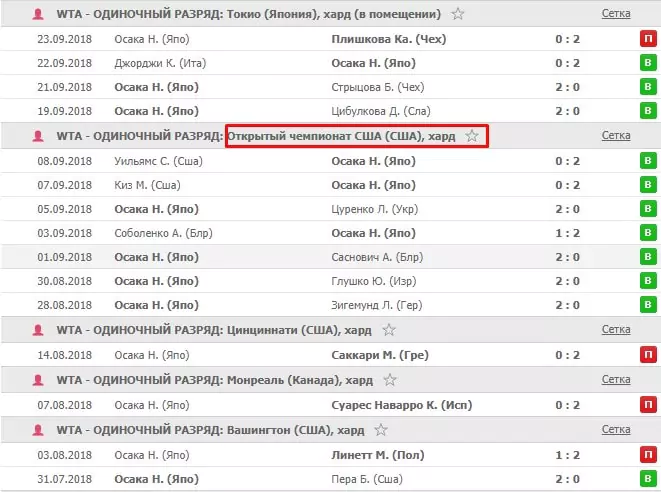The height and width of the screenshot is (492, 661).
Task: Click the player icon beside the Montreal header
Action: pos(38,380)
